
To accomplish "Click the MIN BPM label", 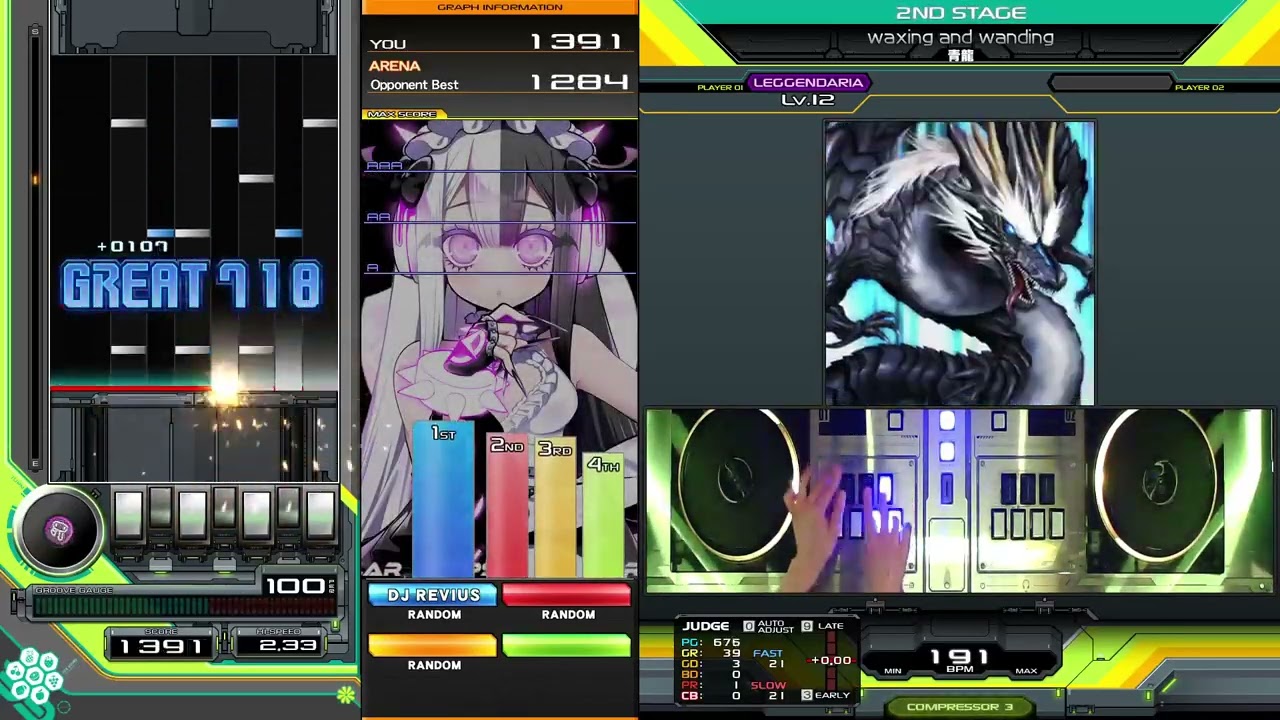I will 893,672.
